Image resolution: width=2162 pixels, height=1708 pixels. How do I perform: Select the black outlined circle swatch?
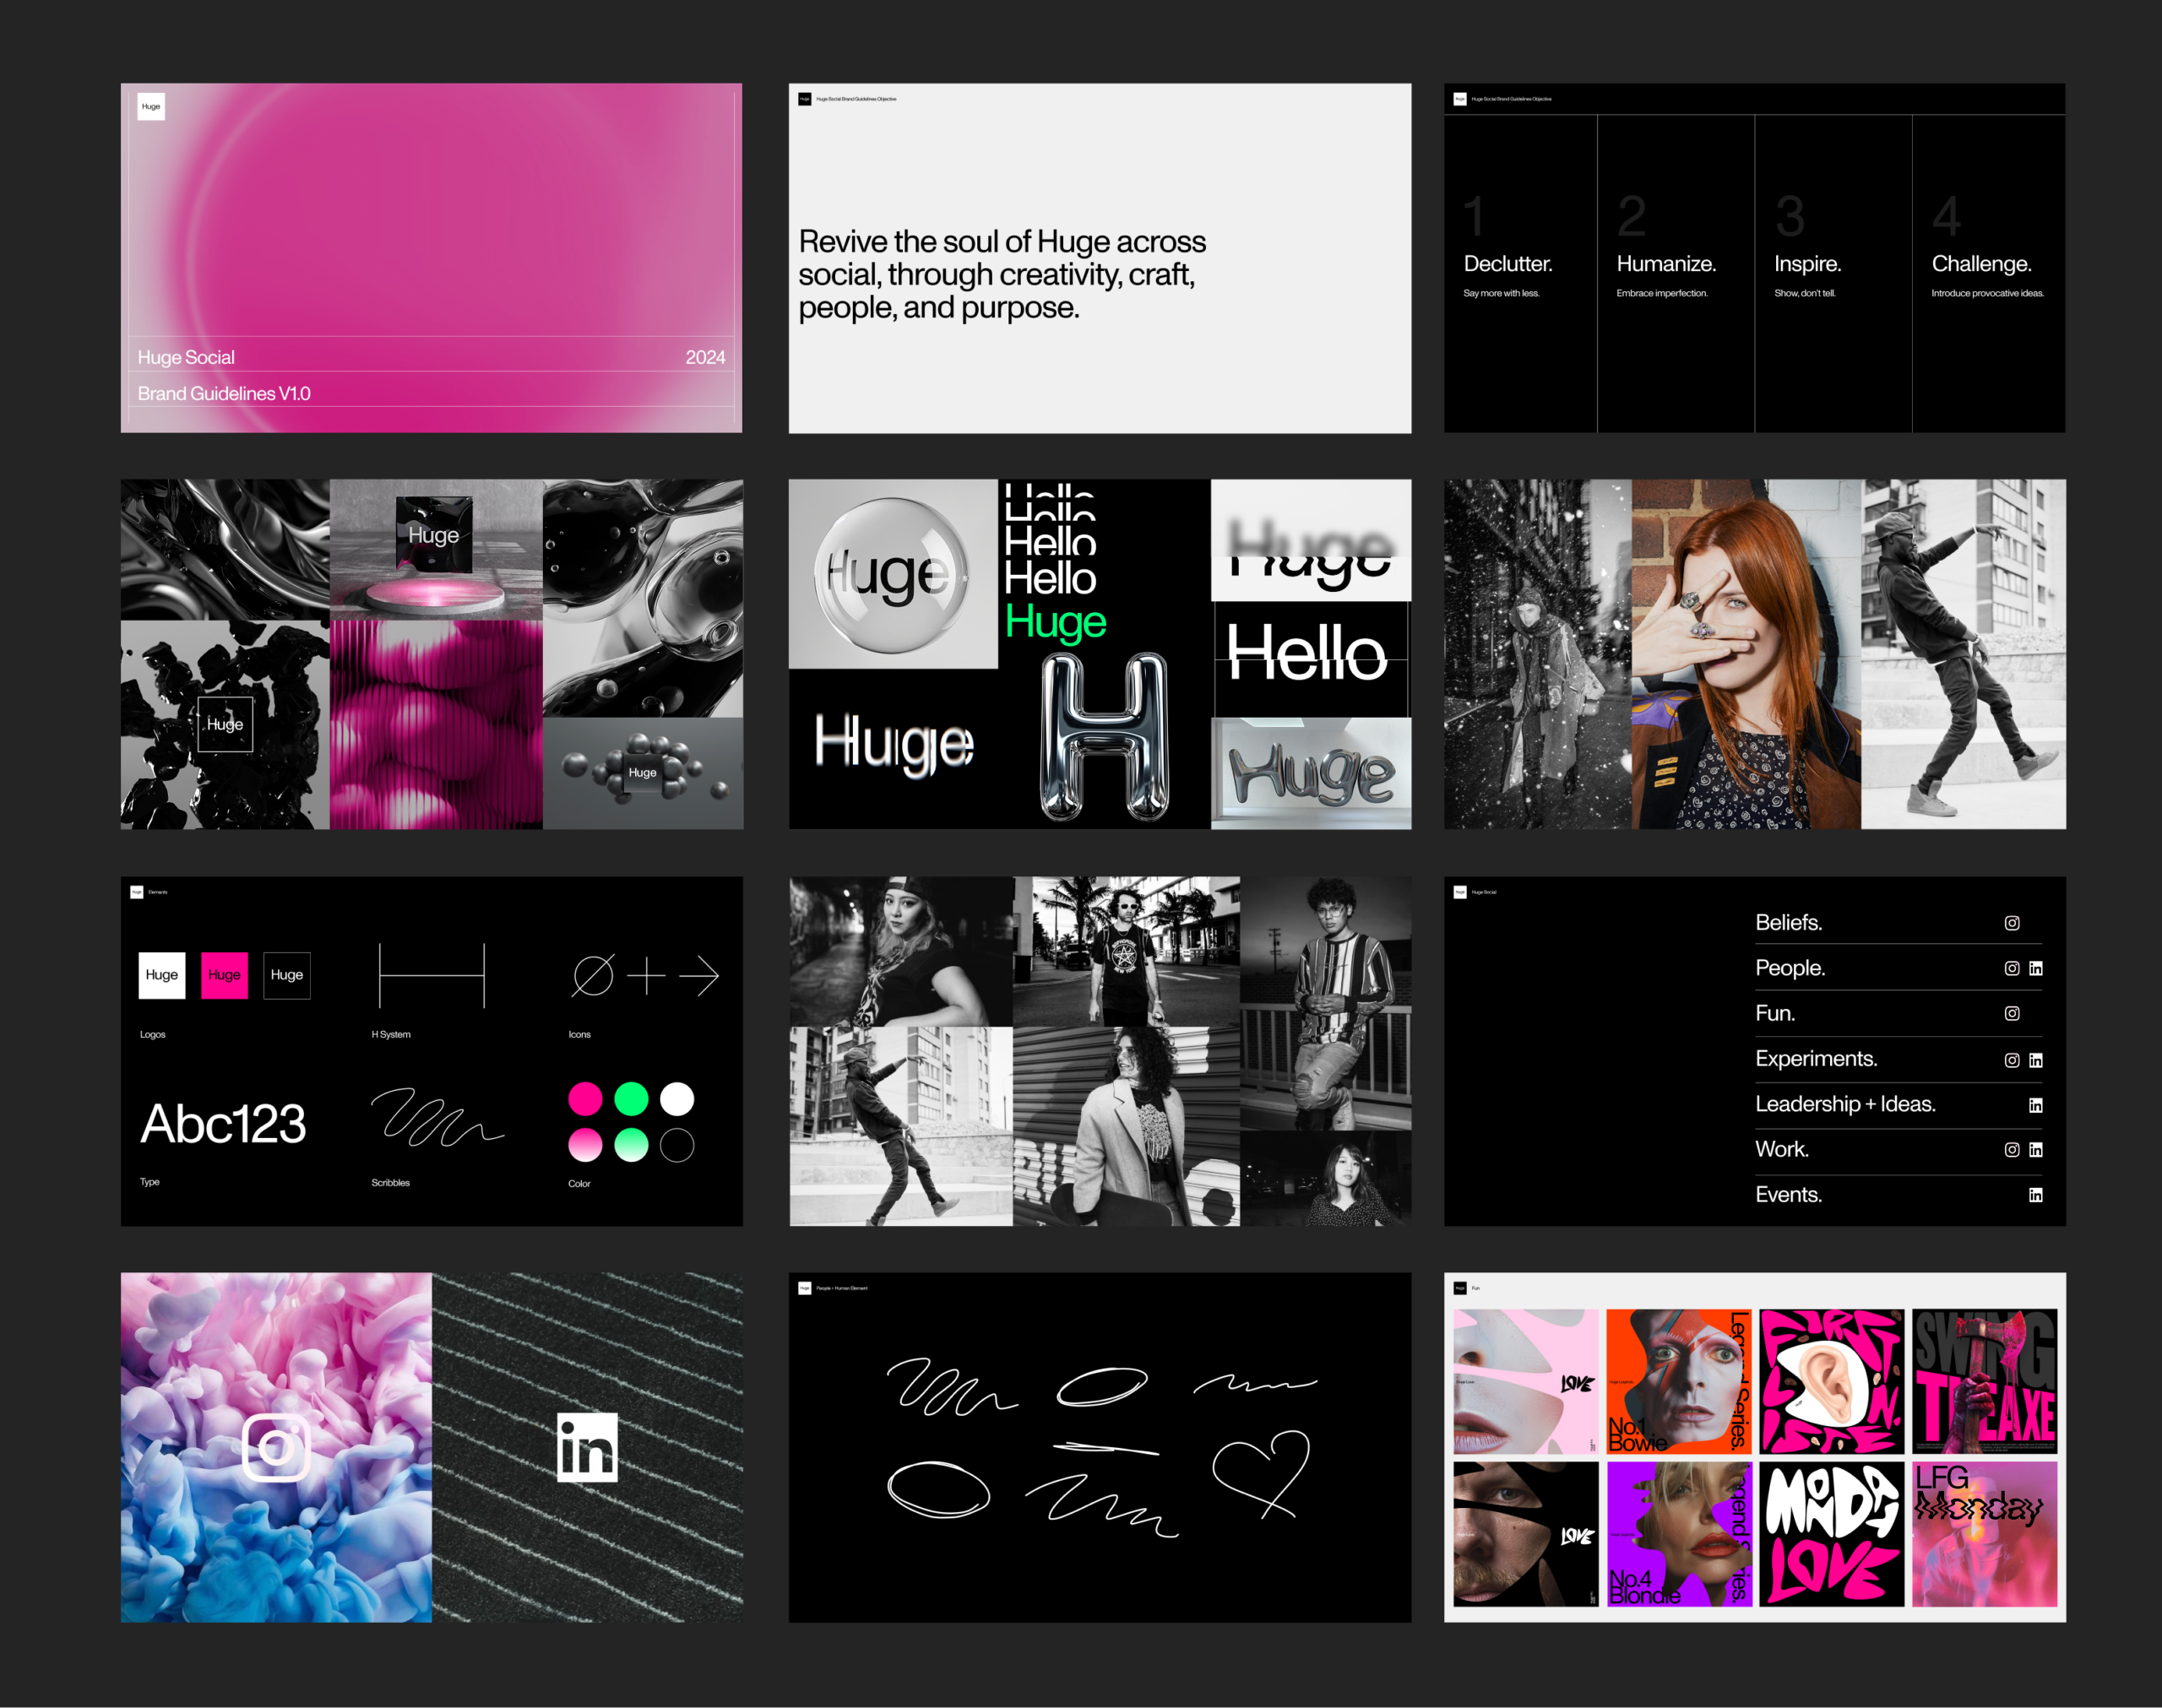(x=677, y=1145)
